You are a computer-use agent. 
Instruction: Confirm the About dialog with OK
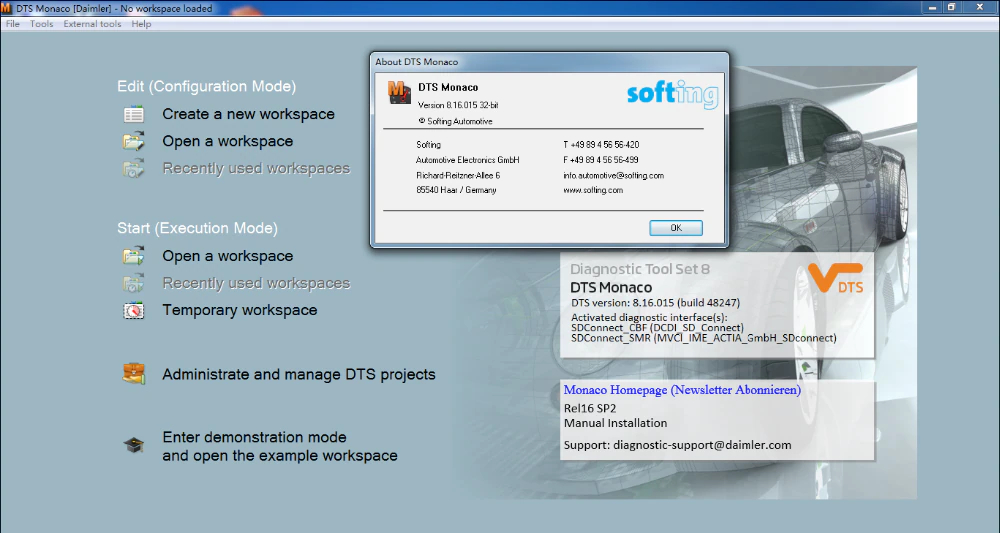tap(676, 228)
